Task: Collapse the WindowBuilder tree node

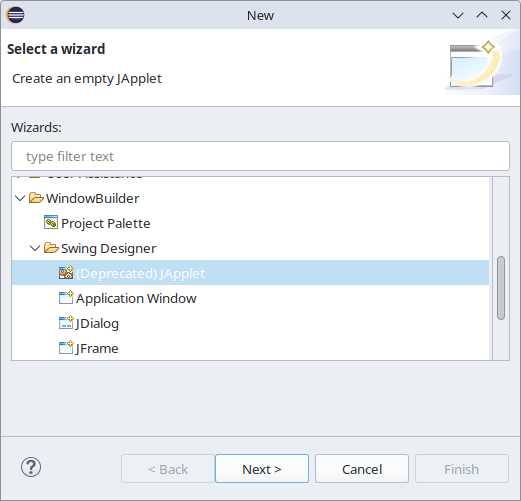Action: pos(20,198)
